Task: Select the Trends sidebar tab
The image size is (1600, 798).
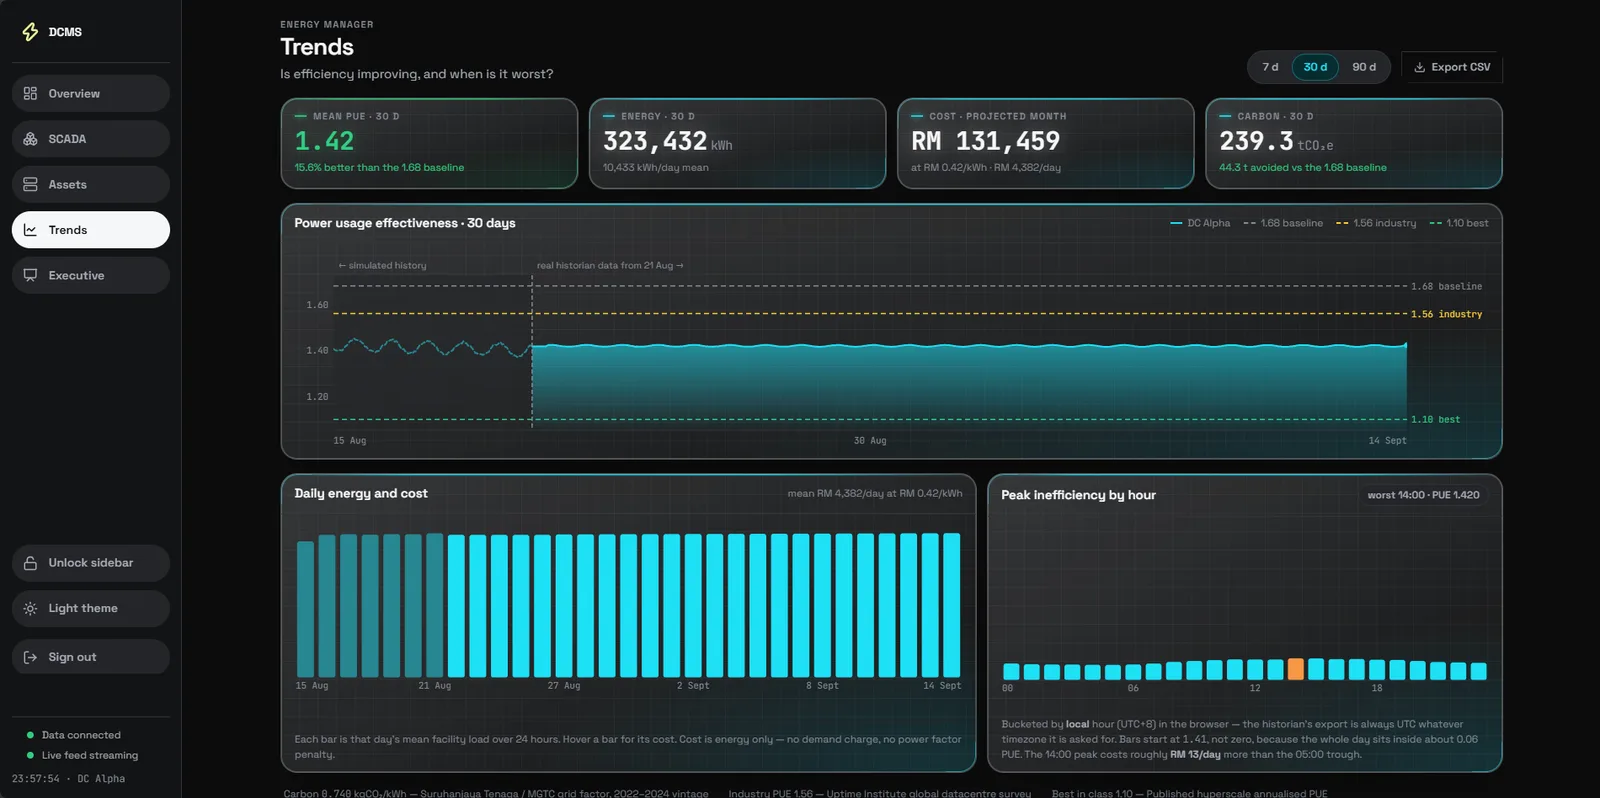Action: (x=91, y=230)
